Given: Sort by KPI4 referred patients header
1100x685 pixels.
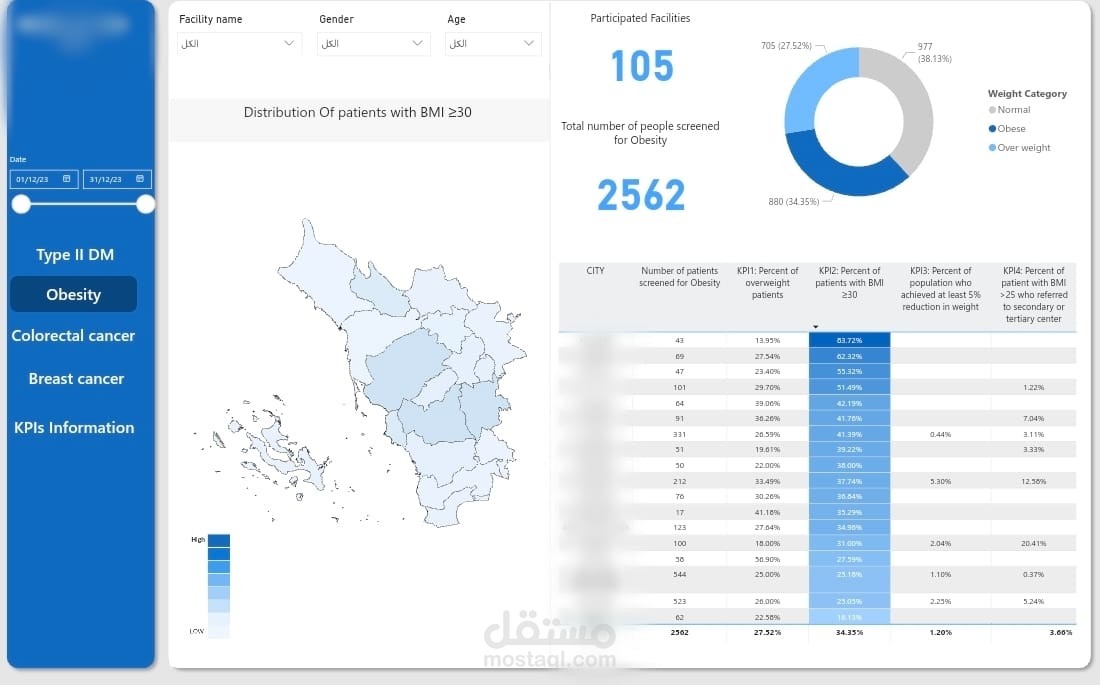Looking at the screenshot, I should tap(1033, 295).
